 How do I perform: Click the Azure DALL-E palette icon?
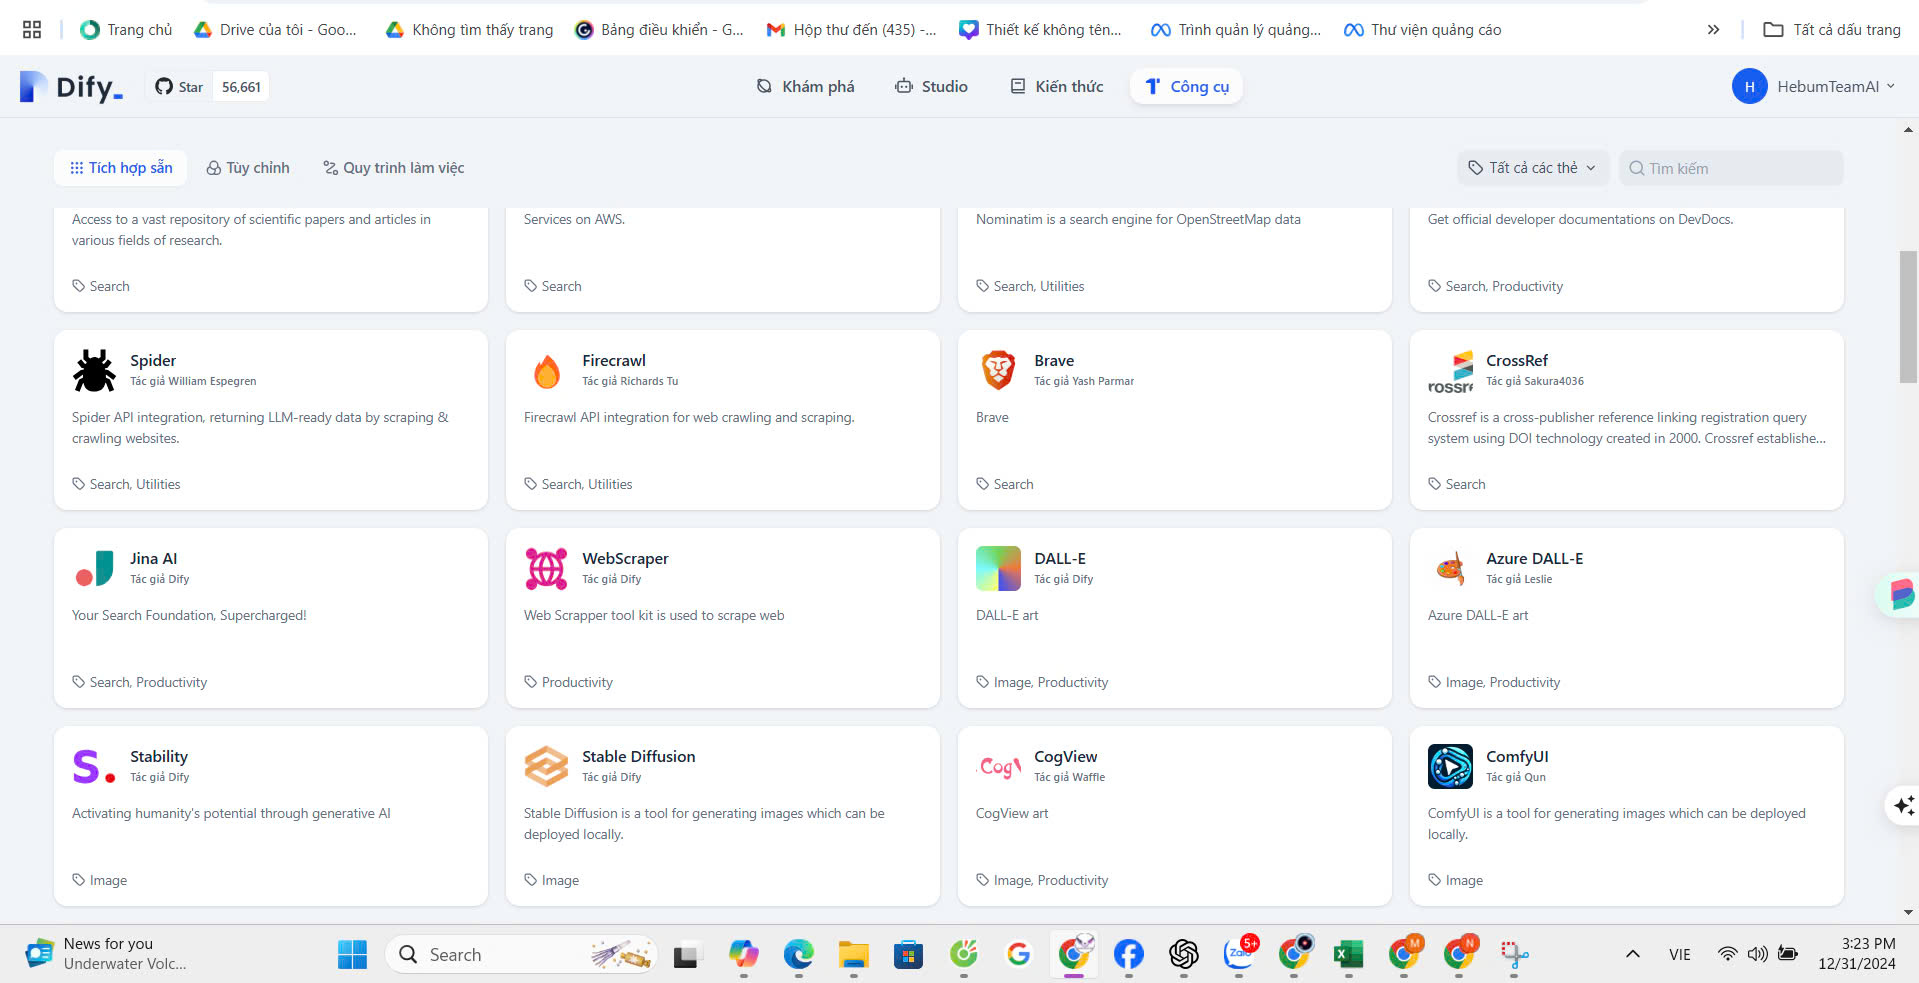pos(1450,568)
